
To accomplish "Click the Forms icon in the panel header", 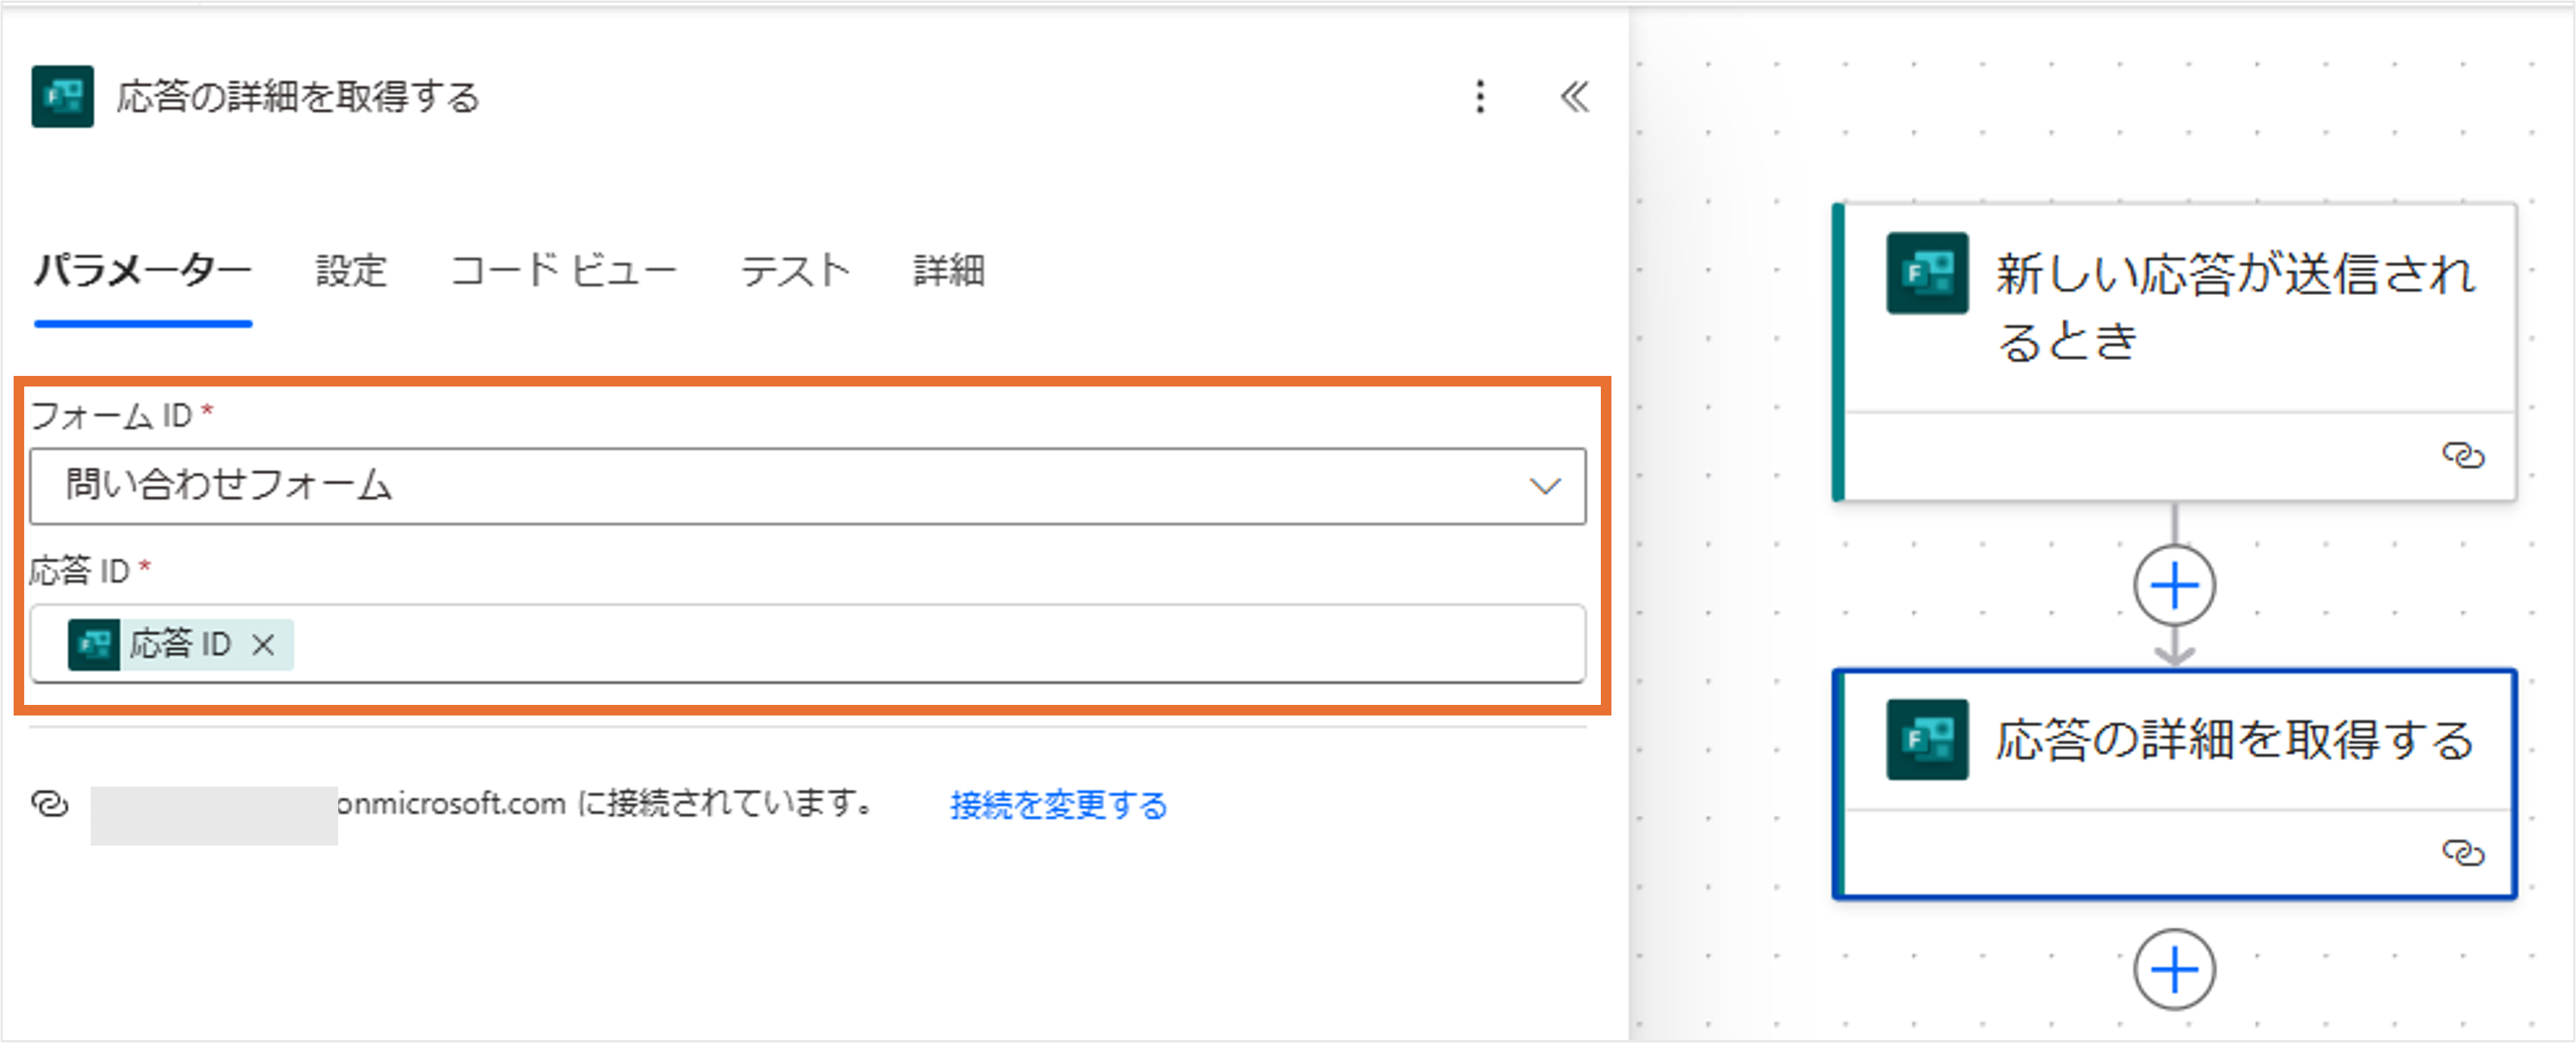I will point(62,96).
